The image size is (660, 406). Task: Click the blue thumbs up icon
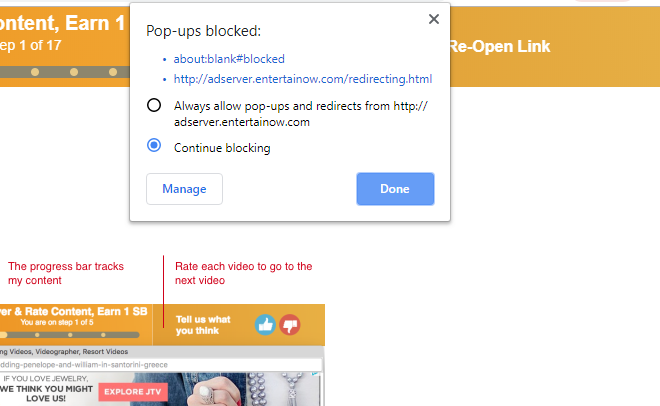265,325
